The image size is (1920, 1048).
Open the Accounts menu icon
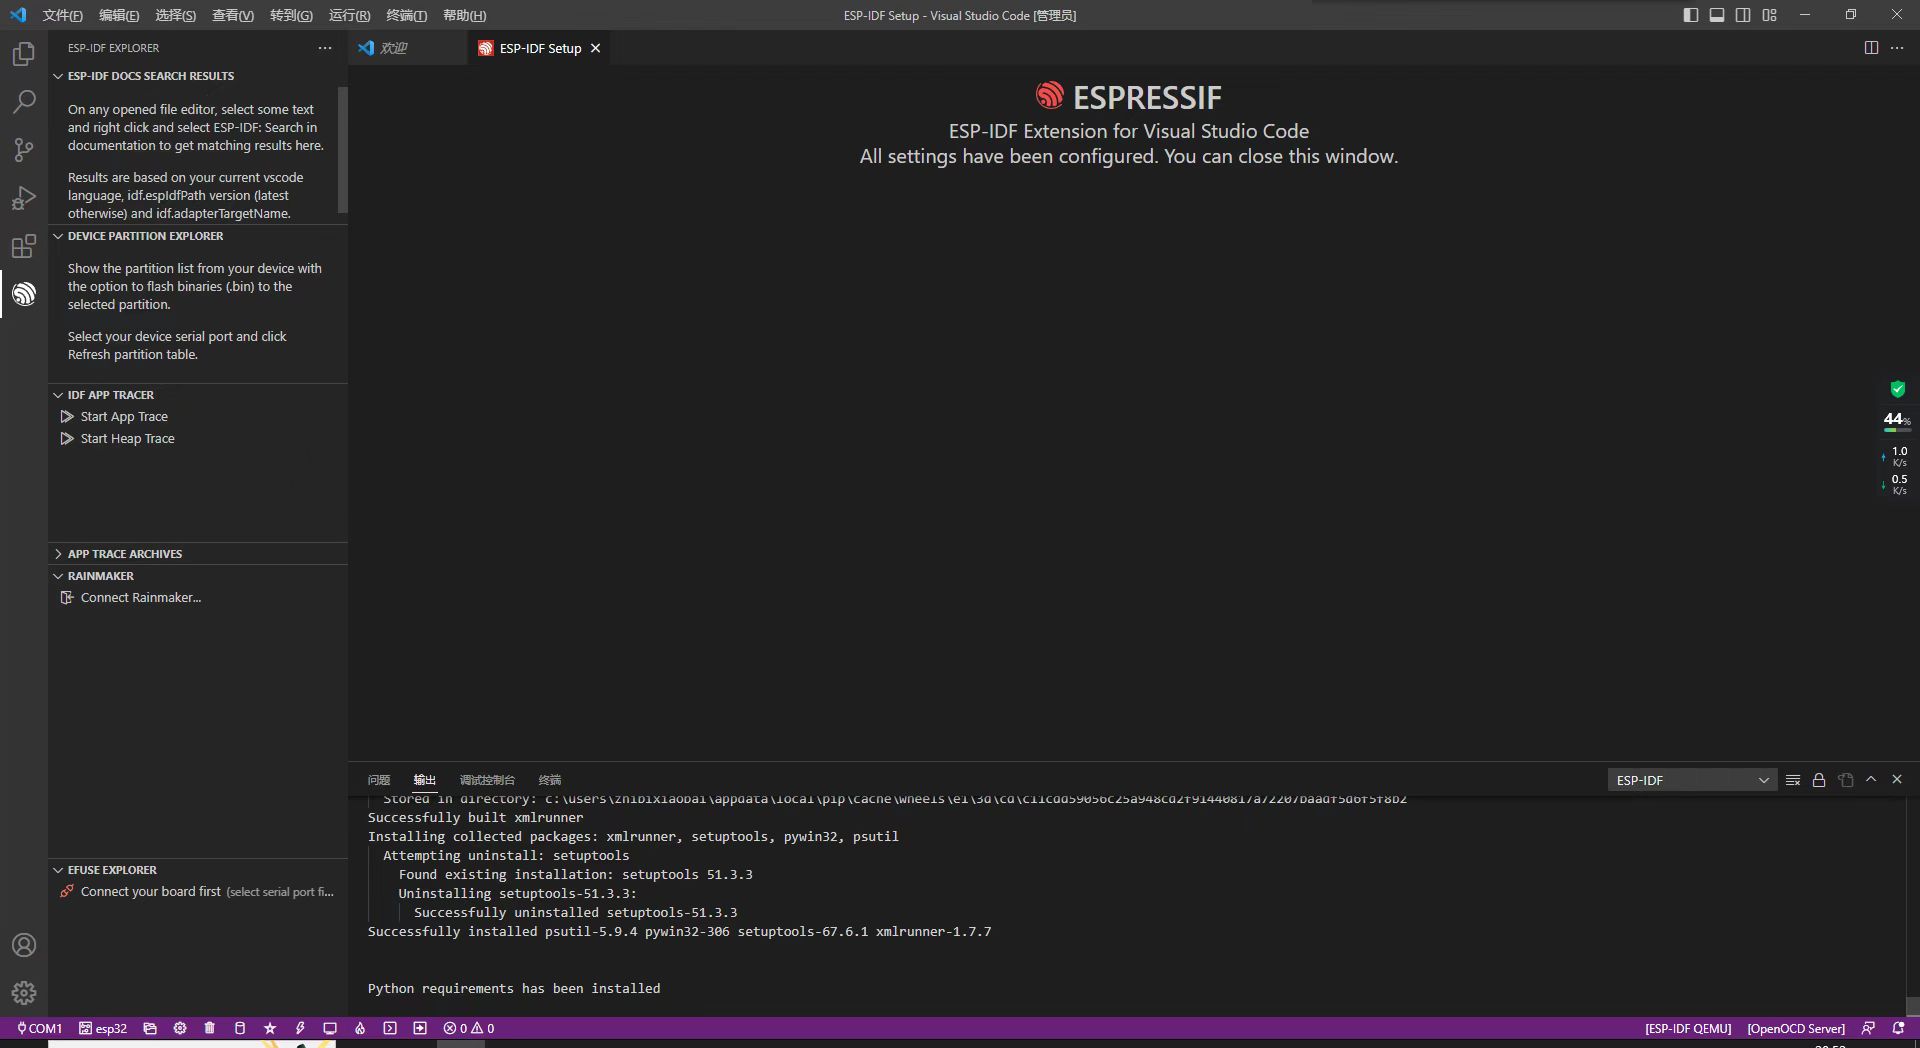click(x=24, y=945)
